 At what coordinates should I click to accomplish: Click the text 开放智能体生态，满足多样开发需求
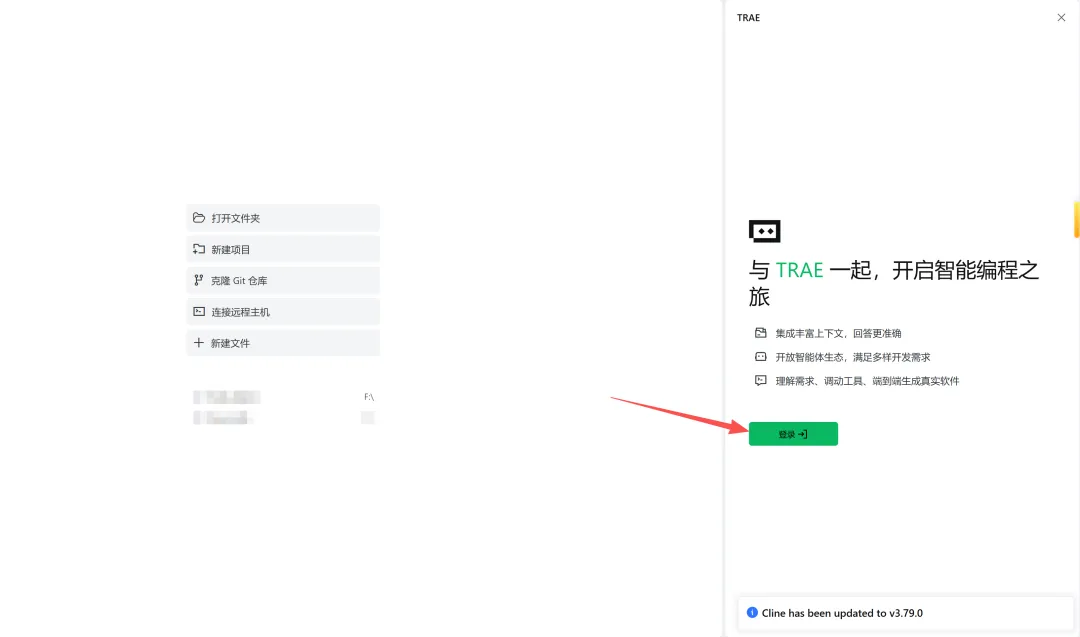(853, 357)
